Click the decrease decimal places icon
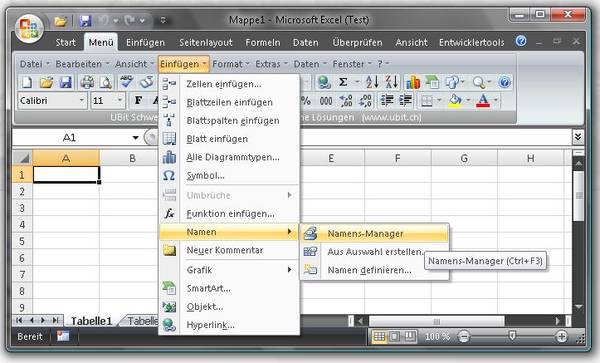 pos(365,101)
